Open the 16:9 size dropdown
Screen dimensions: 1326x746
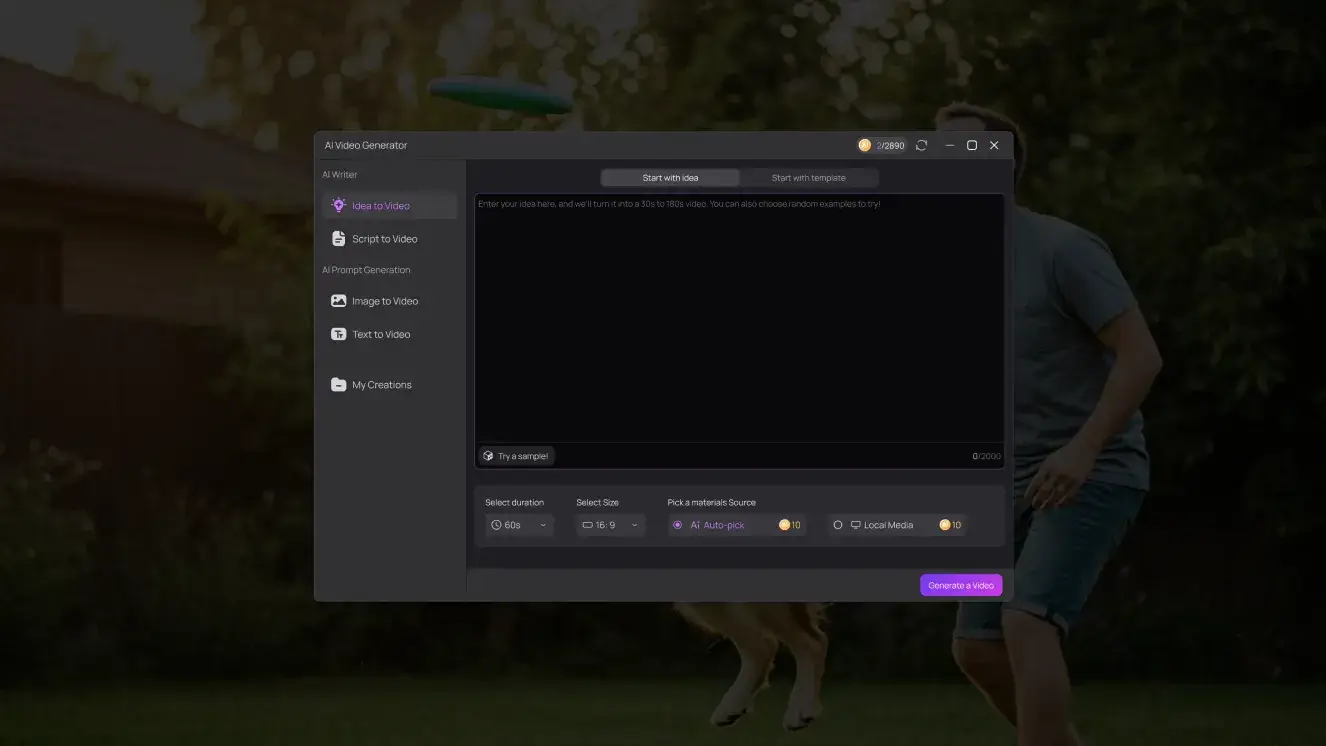tap(610, 525)
